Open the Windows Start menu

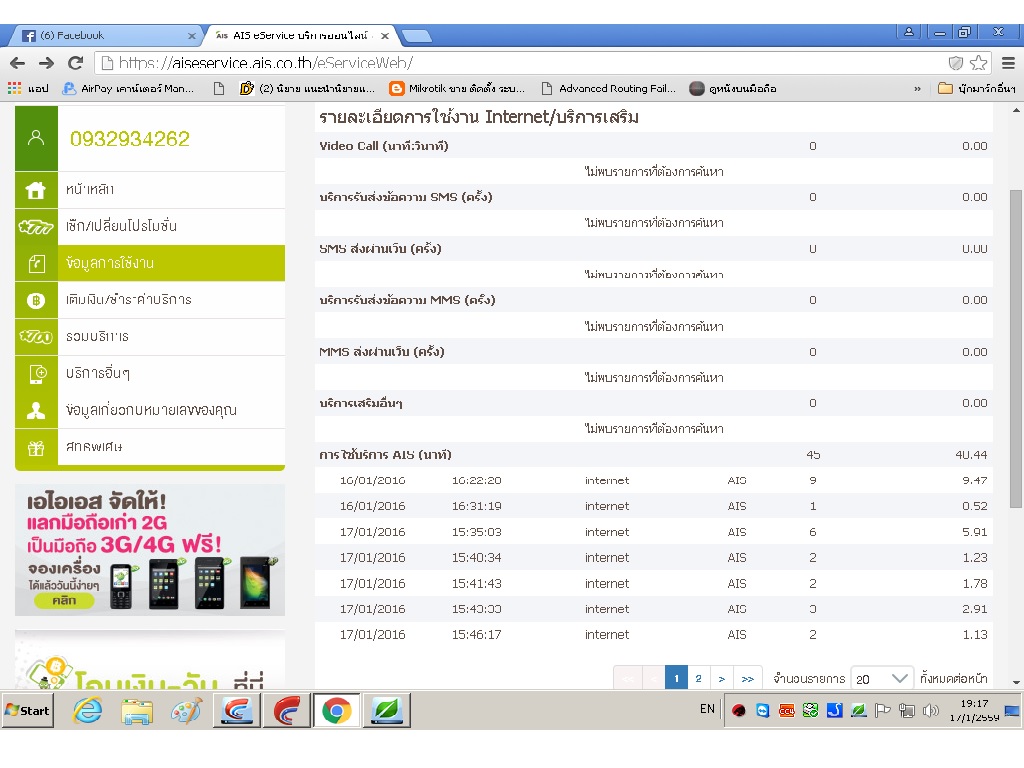tap(28, 711)
